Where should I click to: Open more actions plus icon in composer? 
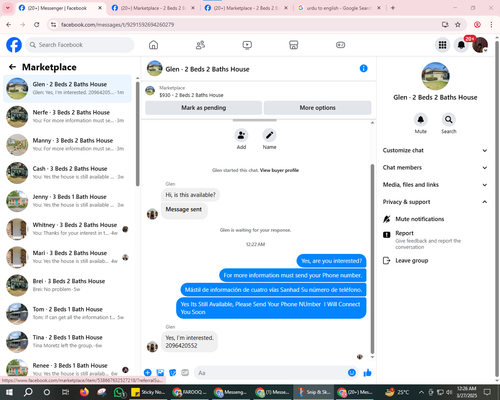pyautogui.click(x=148, y=373)
